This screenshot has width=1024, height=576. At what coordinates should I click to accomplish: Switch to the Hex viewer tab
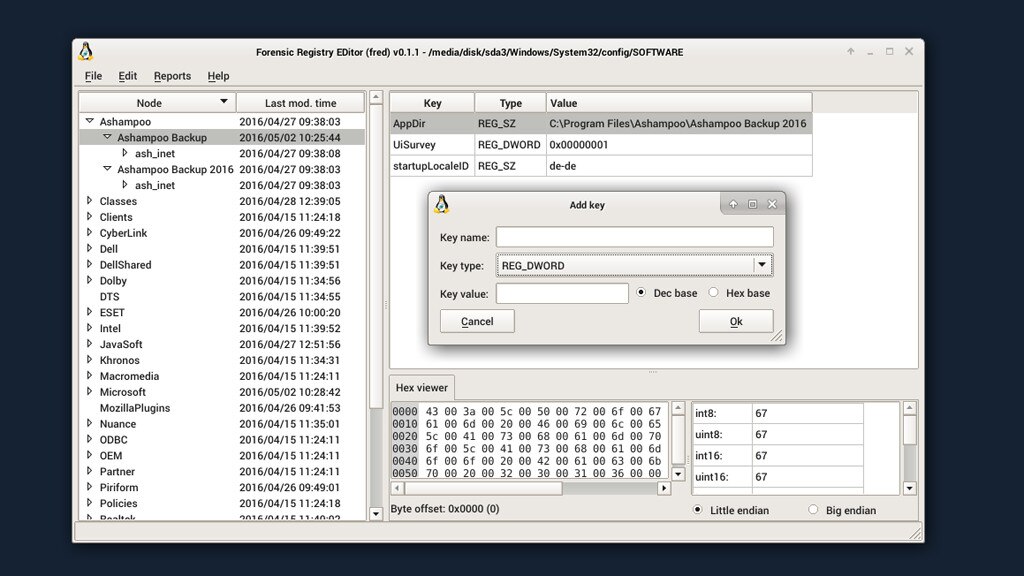tap(421, 388)
